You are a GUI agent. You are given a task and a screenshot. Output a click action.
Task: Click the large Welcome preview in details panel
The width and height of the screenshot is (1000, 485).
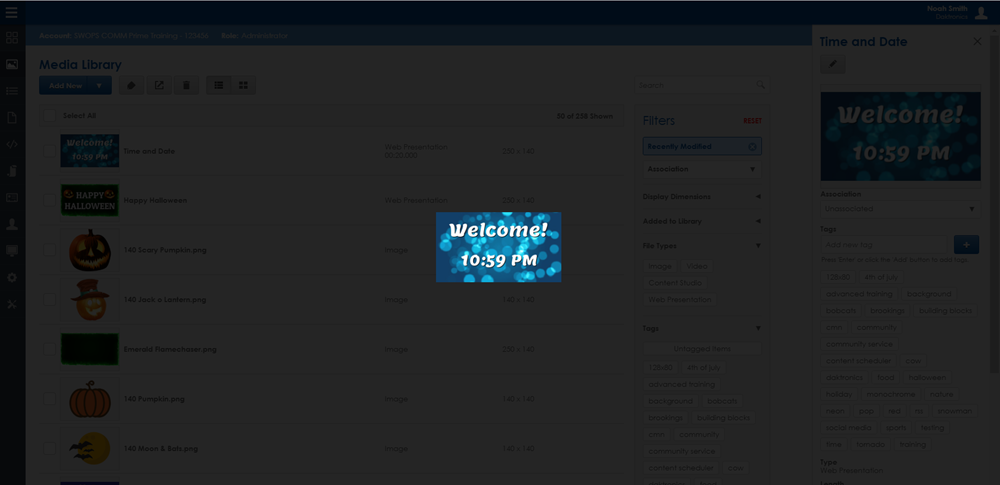(x=901, y=136)
